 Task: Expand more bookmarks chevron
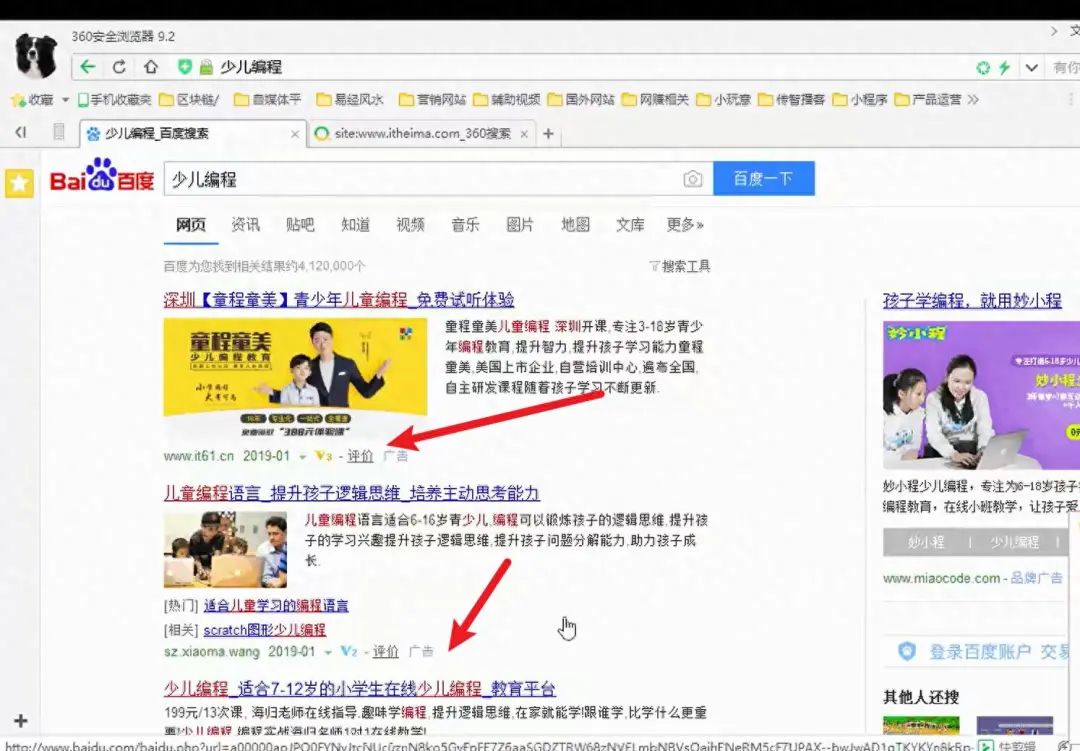(973, 100)
